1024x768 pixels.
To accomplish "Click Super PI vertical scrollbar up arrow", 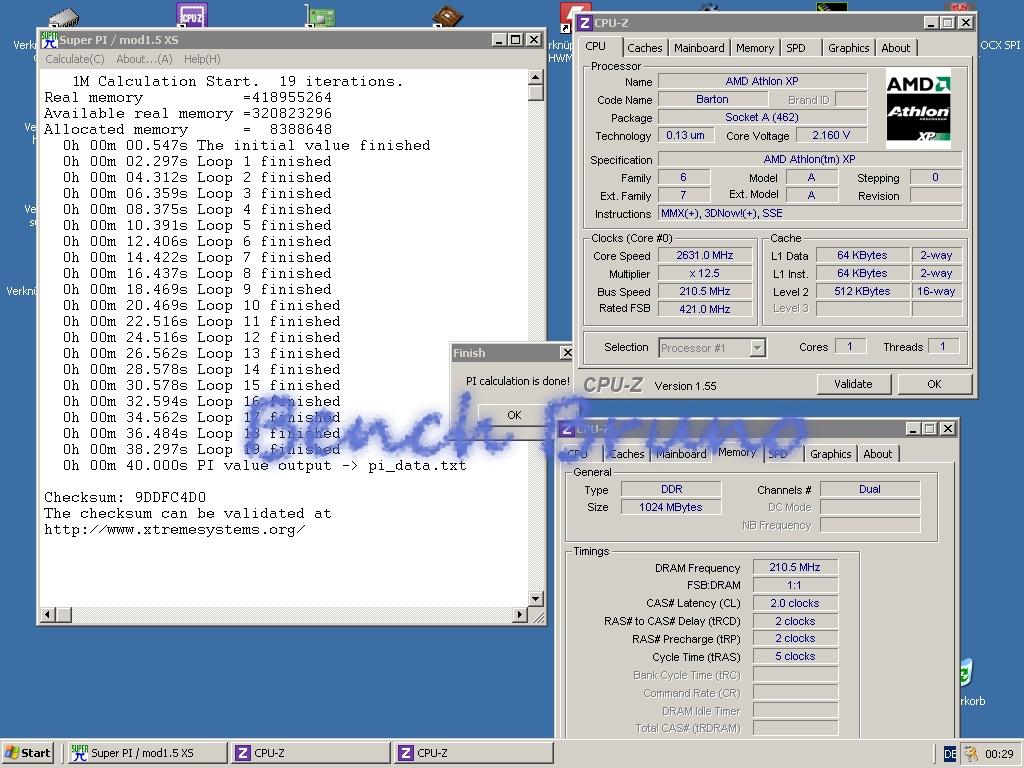I will click(536, 78).
